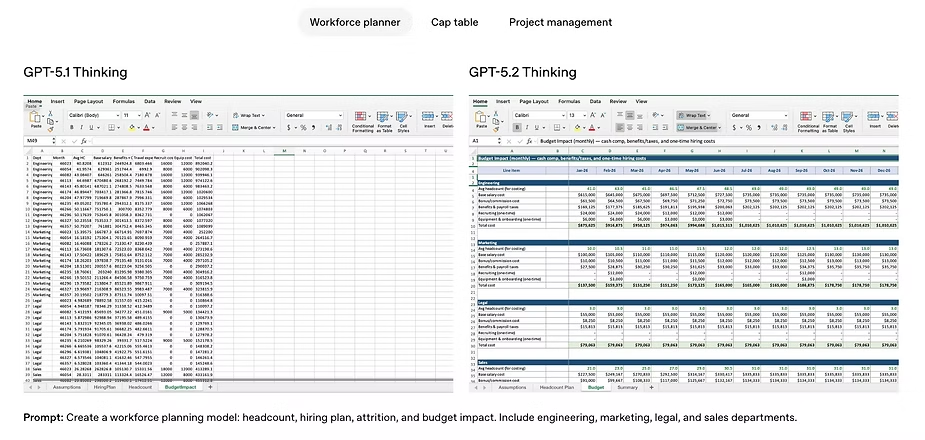Click the percent style icon in GPT-5.1 ribbon
The height and width of the screenshot is (440, 925).
(303, 128)
